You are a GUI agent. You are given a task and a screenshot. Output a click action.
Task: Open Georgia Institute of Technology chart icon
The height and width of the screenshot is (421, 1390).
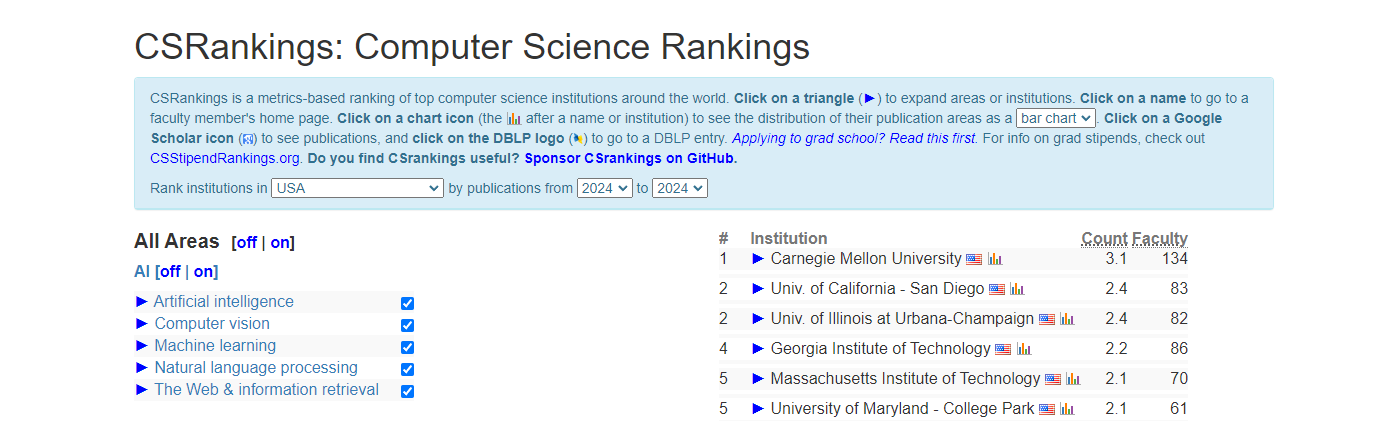click(1024, 349)
